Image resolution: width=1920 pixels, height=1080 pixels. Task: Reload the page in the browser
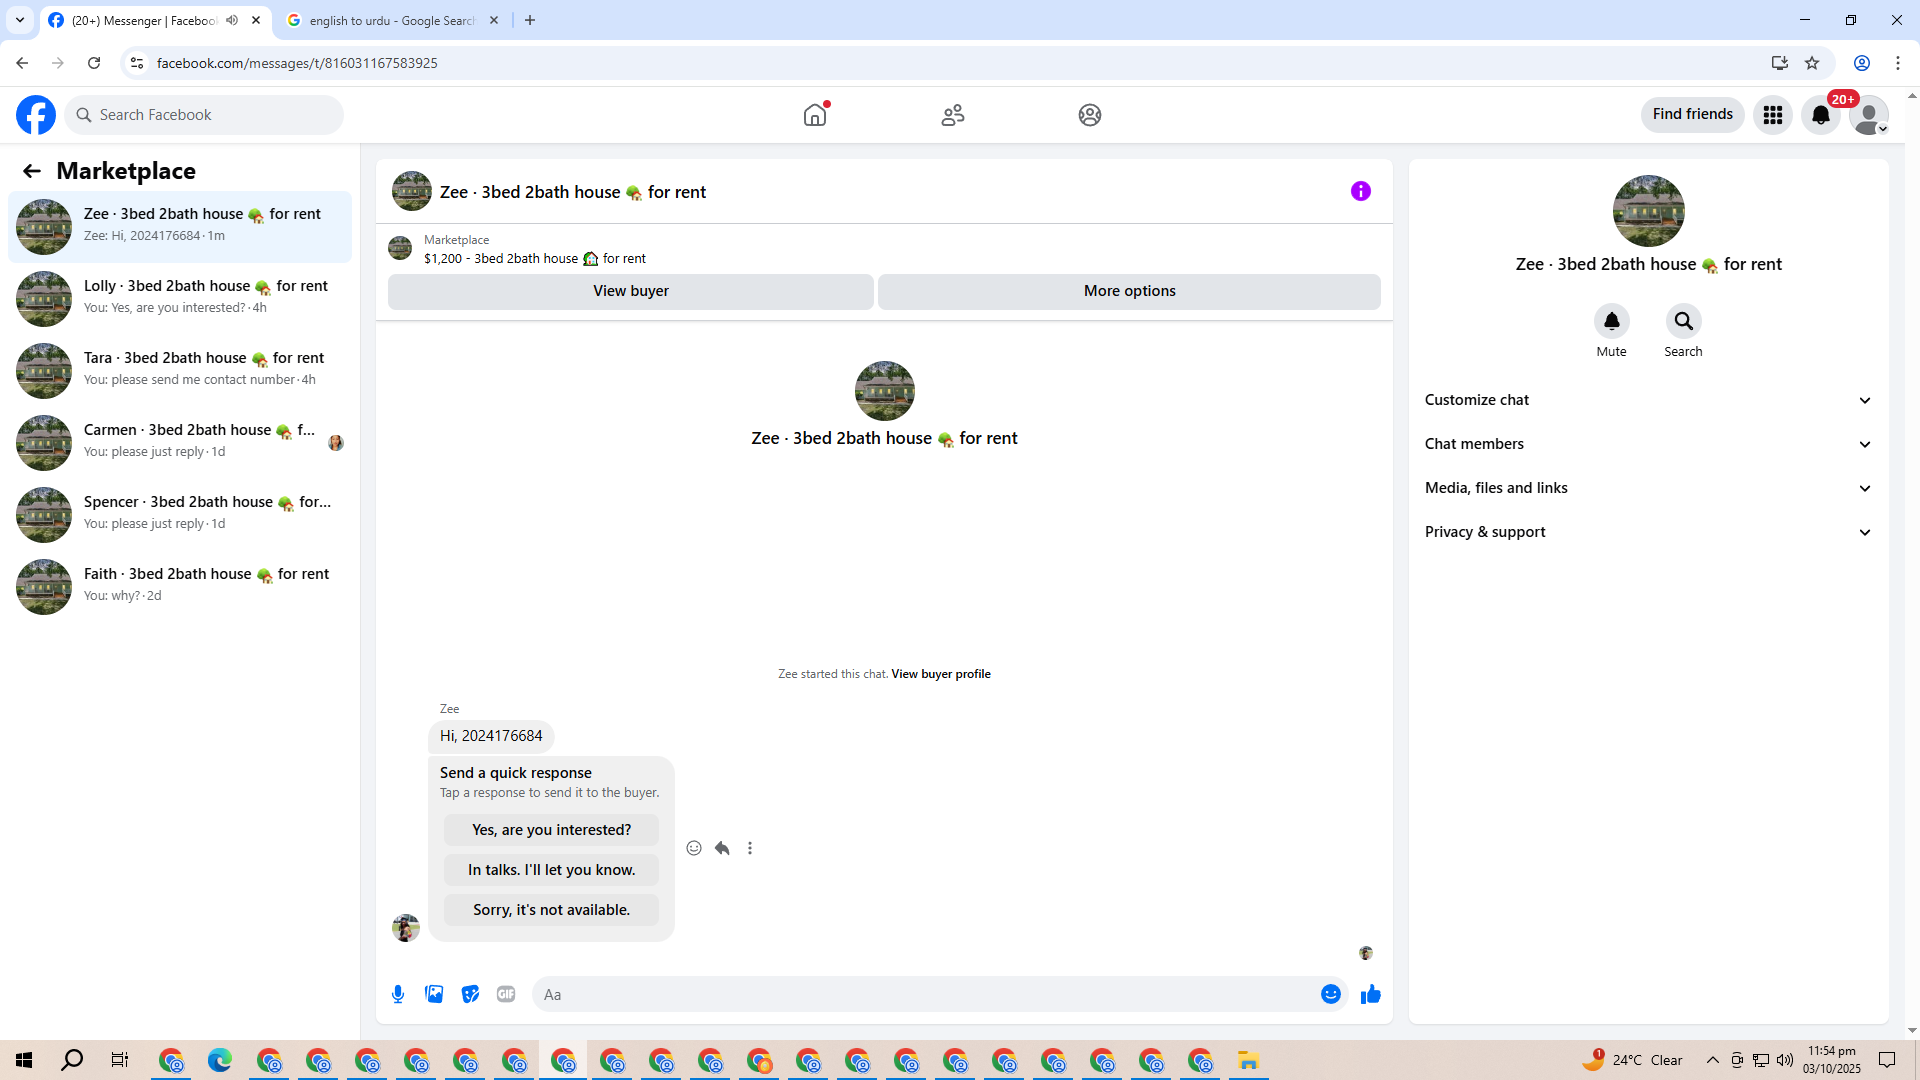(94, 63)
